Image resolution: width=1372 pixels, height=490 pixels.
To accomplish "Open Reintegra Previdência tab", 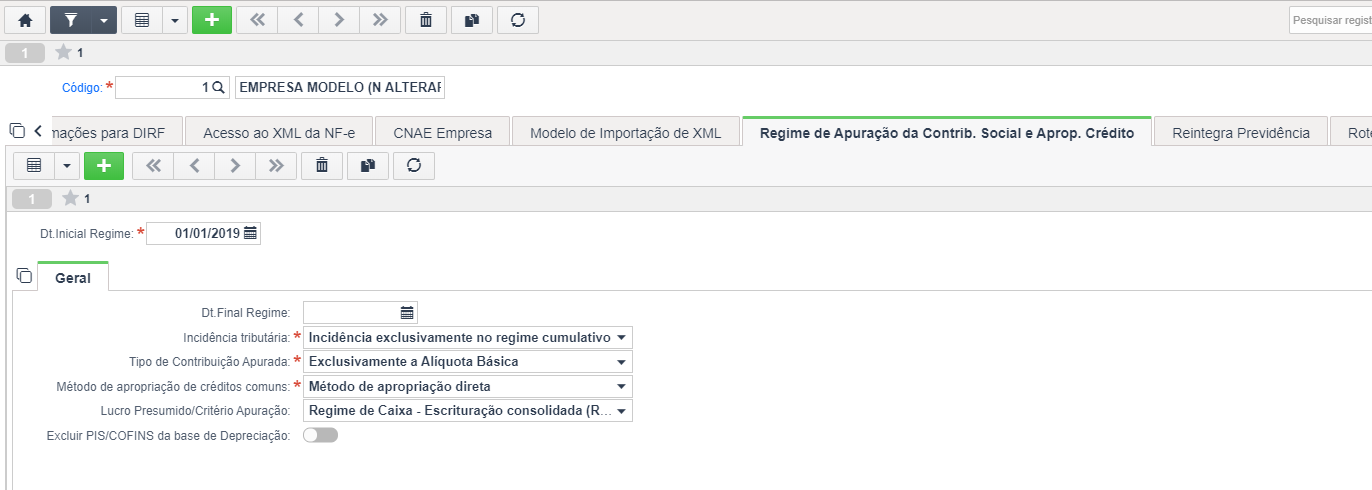I will (x=1241, y=132).
